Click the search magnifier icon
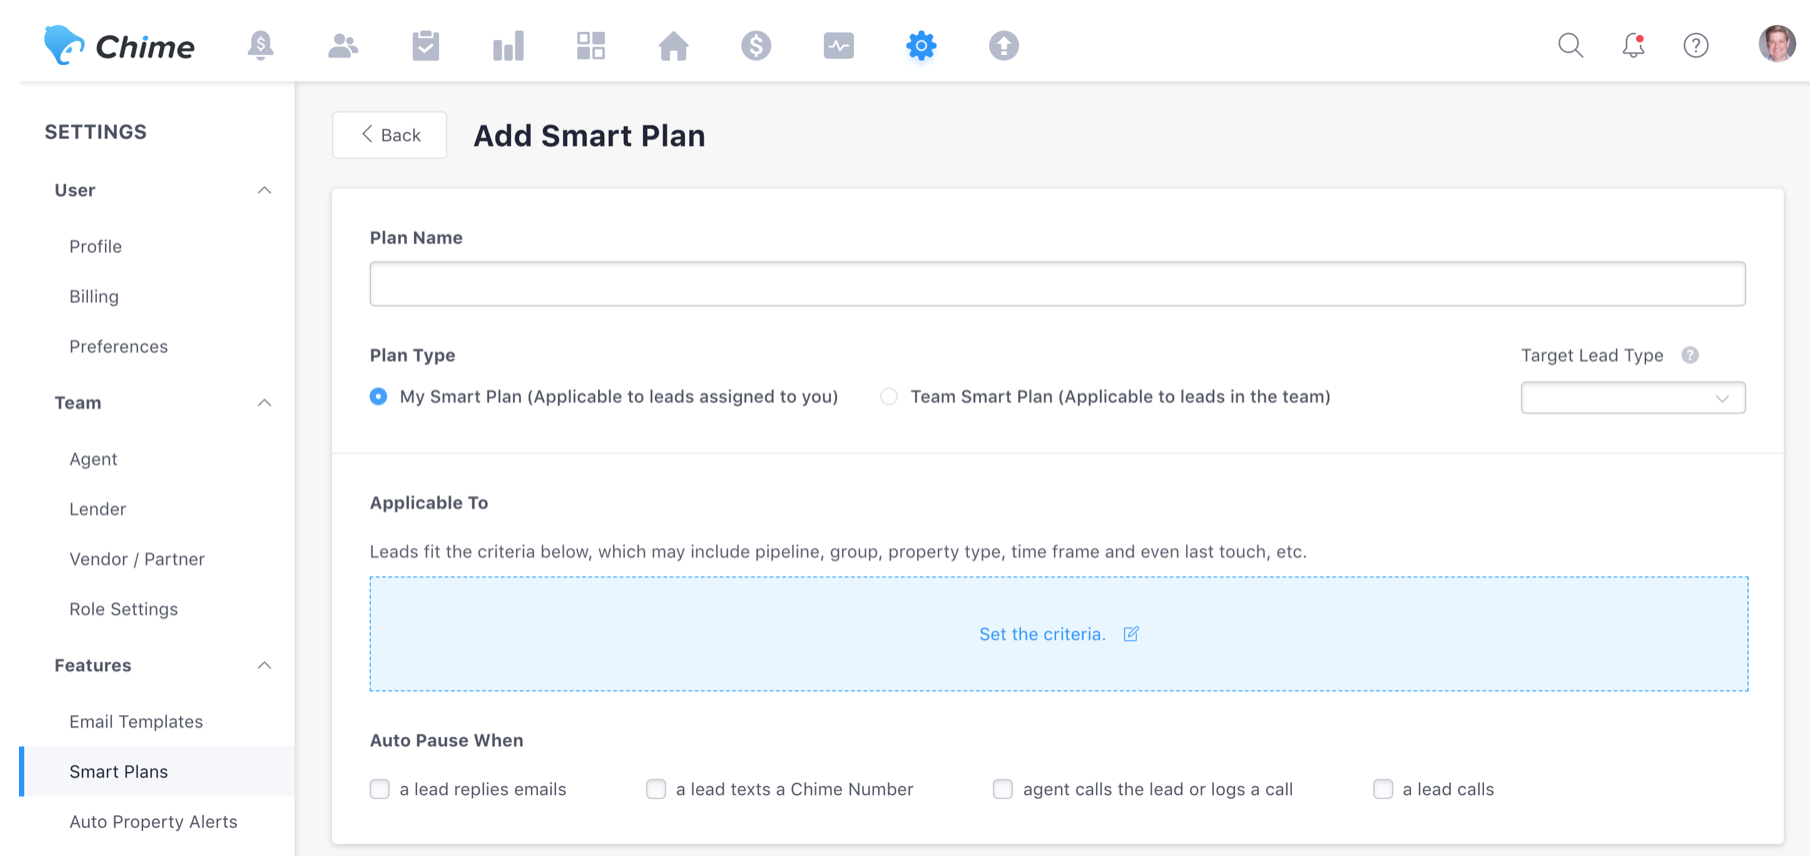 tap(1570, 45)
